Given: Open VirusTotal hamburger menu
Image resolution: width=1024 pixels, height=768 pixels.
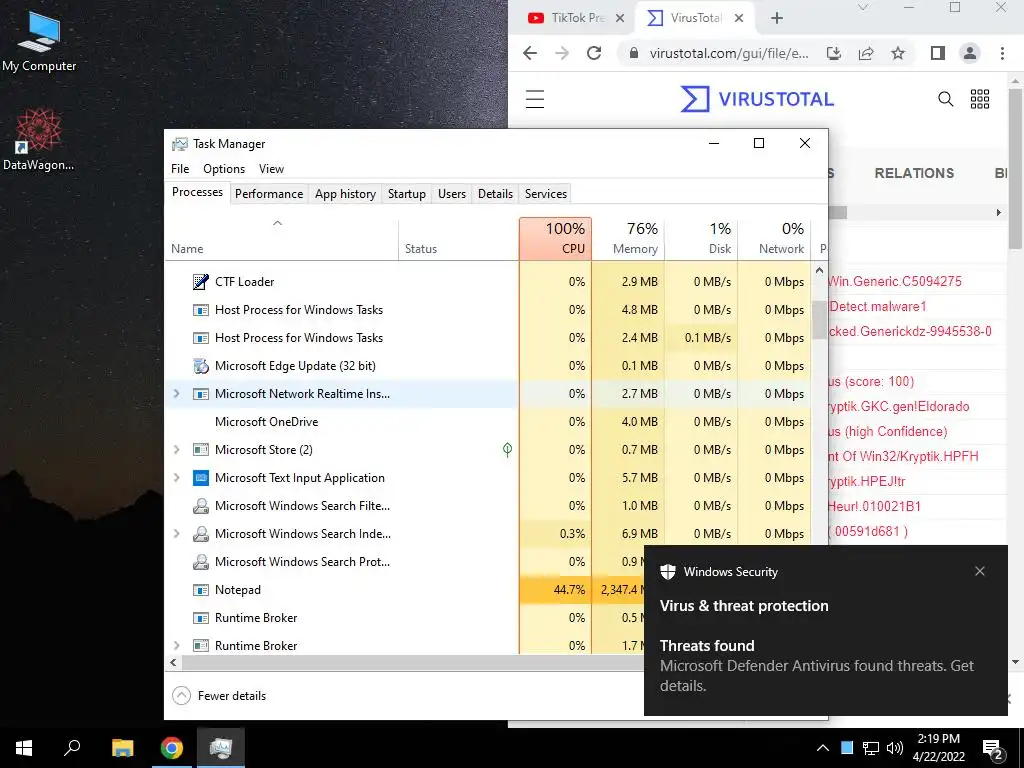Looking at the screenshot, I should coord(535,99).
